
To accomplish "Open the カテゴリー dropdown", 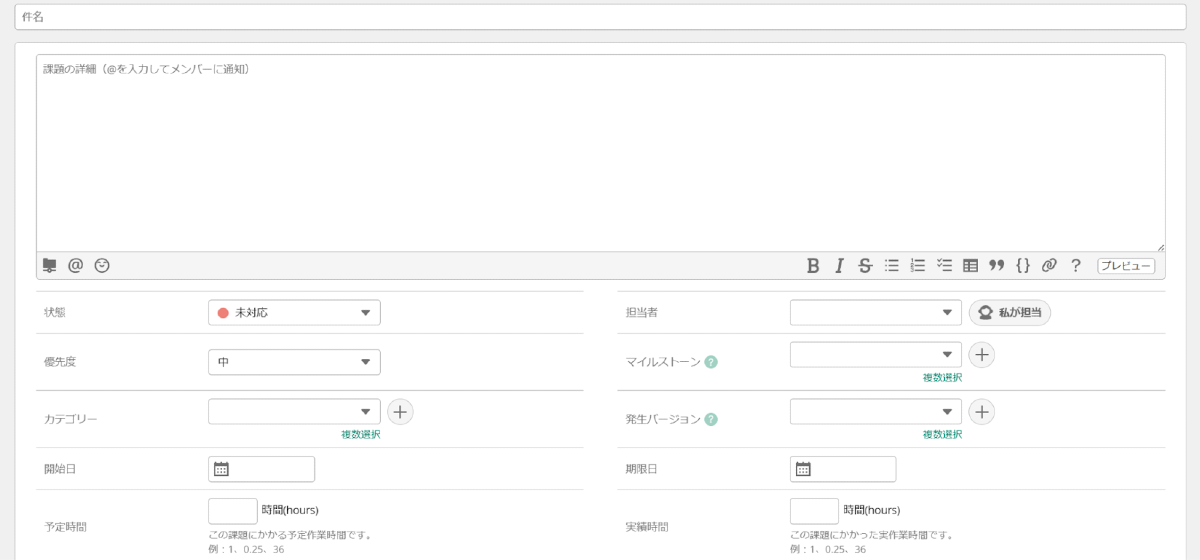I will pos(294,411).
